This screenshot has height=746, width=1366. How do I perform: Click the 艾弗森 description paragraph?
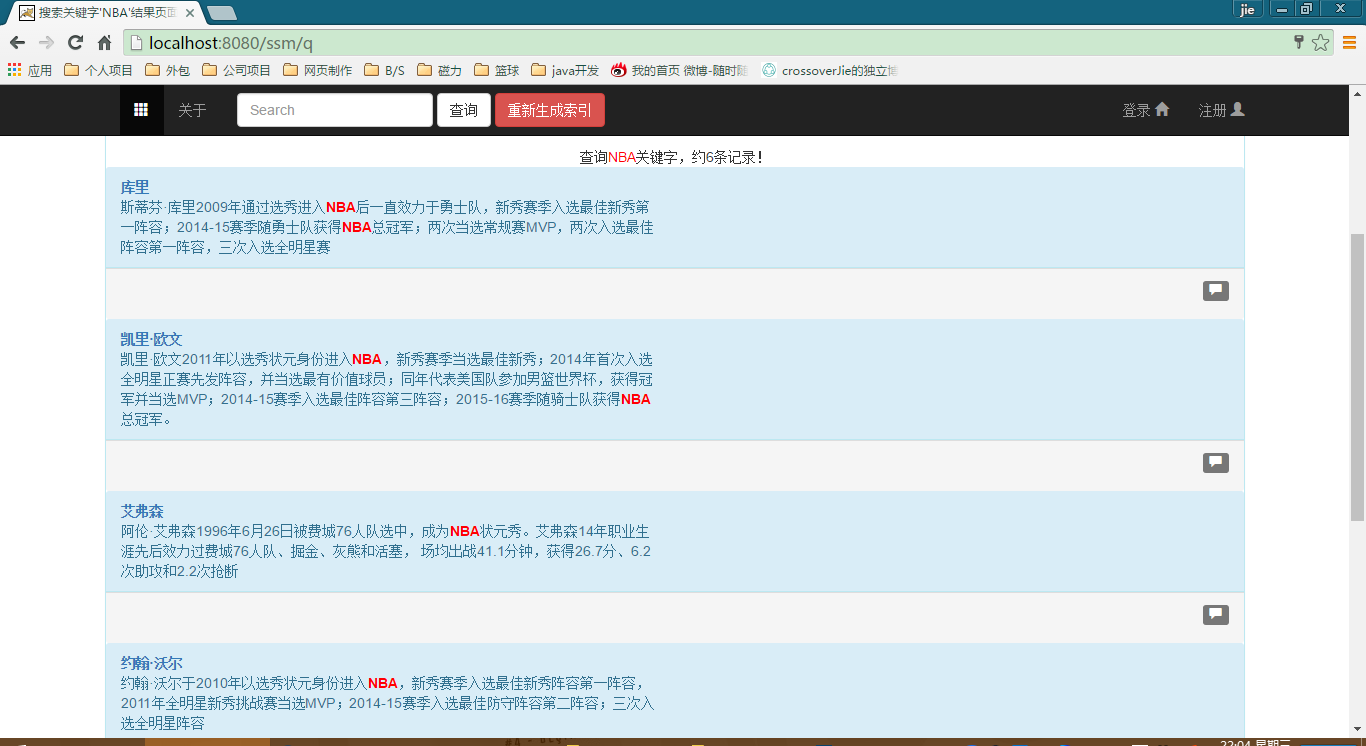point(386,551)
